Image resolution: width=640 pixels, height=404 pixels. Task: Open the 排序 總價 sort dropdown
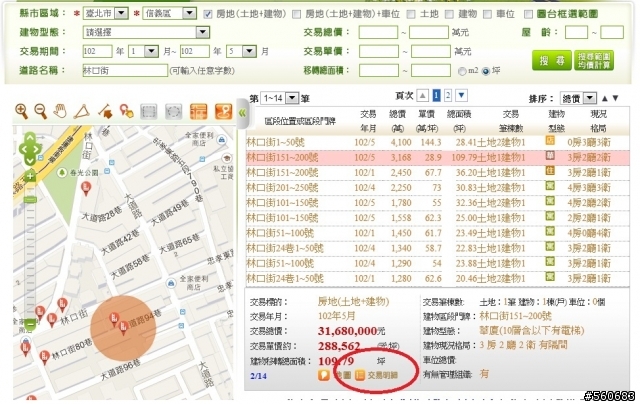pos(578,98)
